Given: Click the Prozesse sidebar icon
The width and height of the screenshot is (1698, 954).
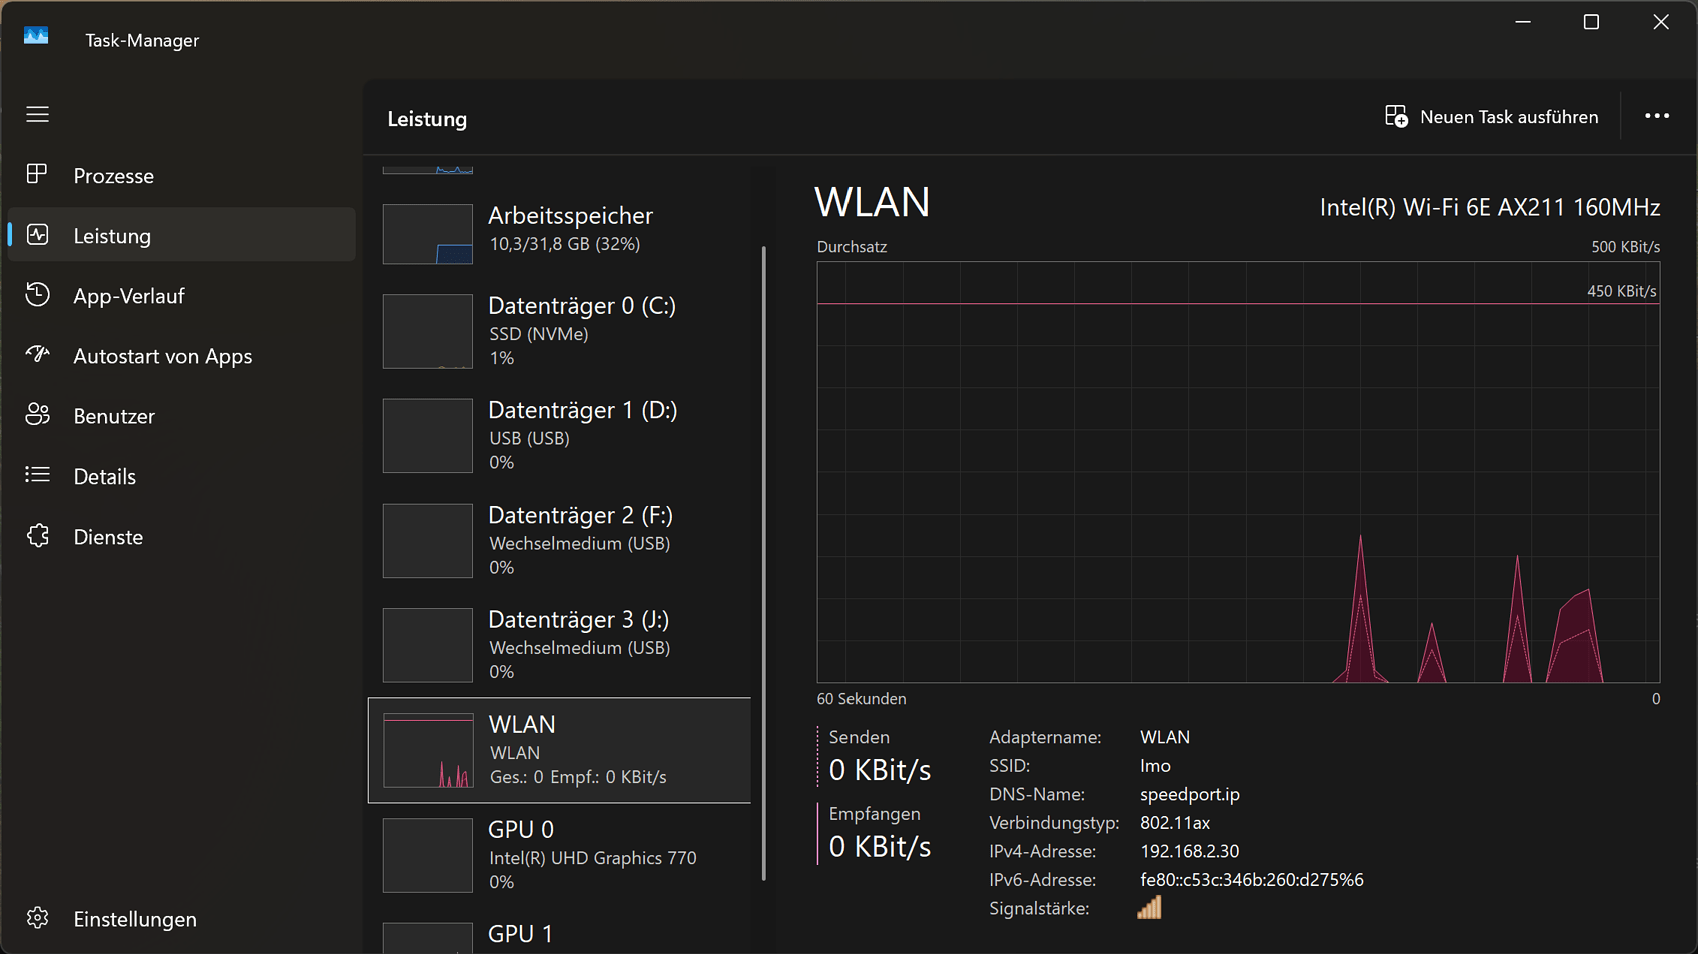Looking at the screenshot, I should (37, 175).
